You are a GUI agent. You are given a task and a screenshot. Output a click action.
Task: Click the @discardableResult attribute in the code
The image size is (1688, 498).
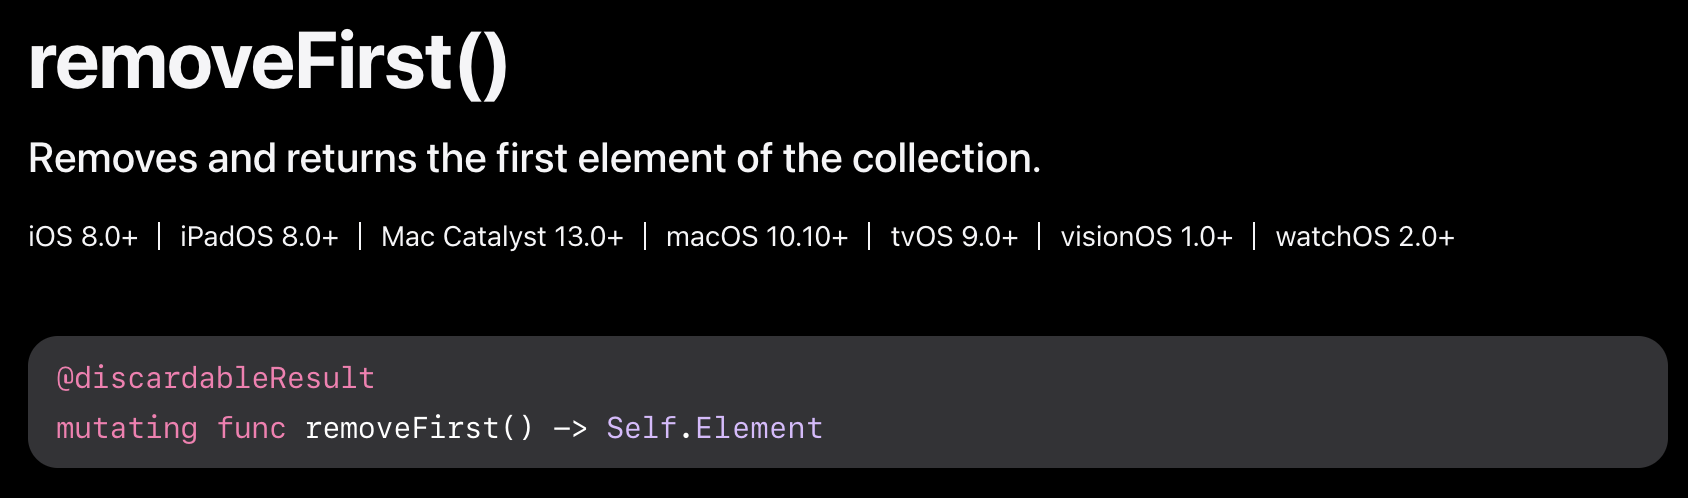point(216,378)
